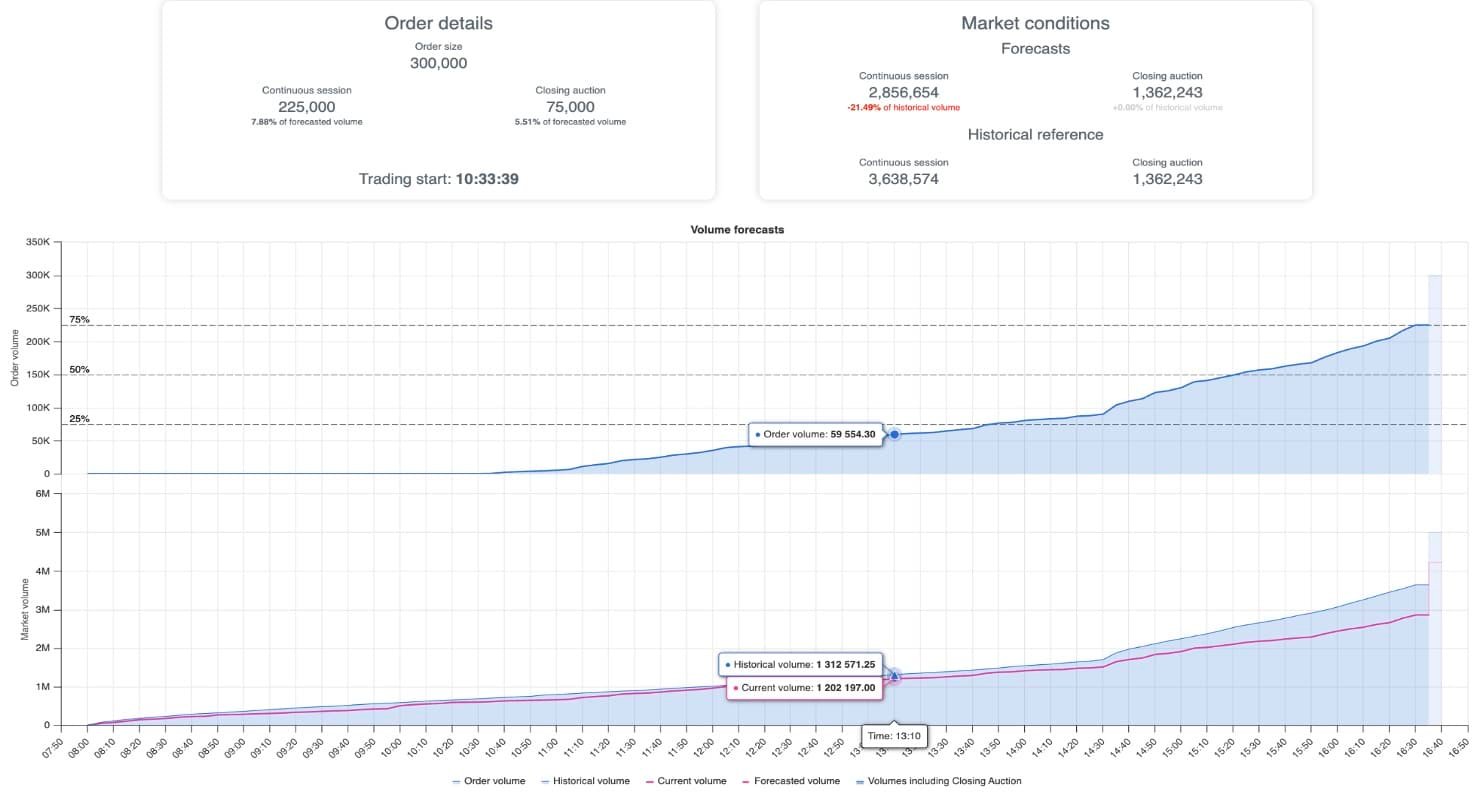Click the blue data point on the order volume curve
1484x802 pixels.
pyautogui.click(x=894, y=434)
